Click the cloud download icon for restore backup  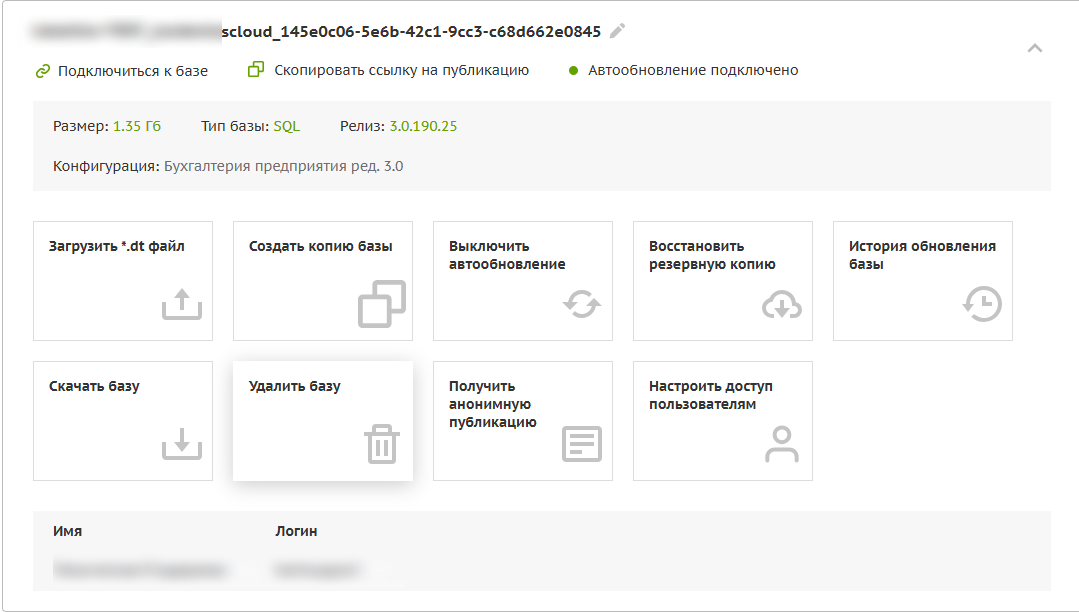click(x=782, y=304)
